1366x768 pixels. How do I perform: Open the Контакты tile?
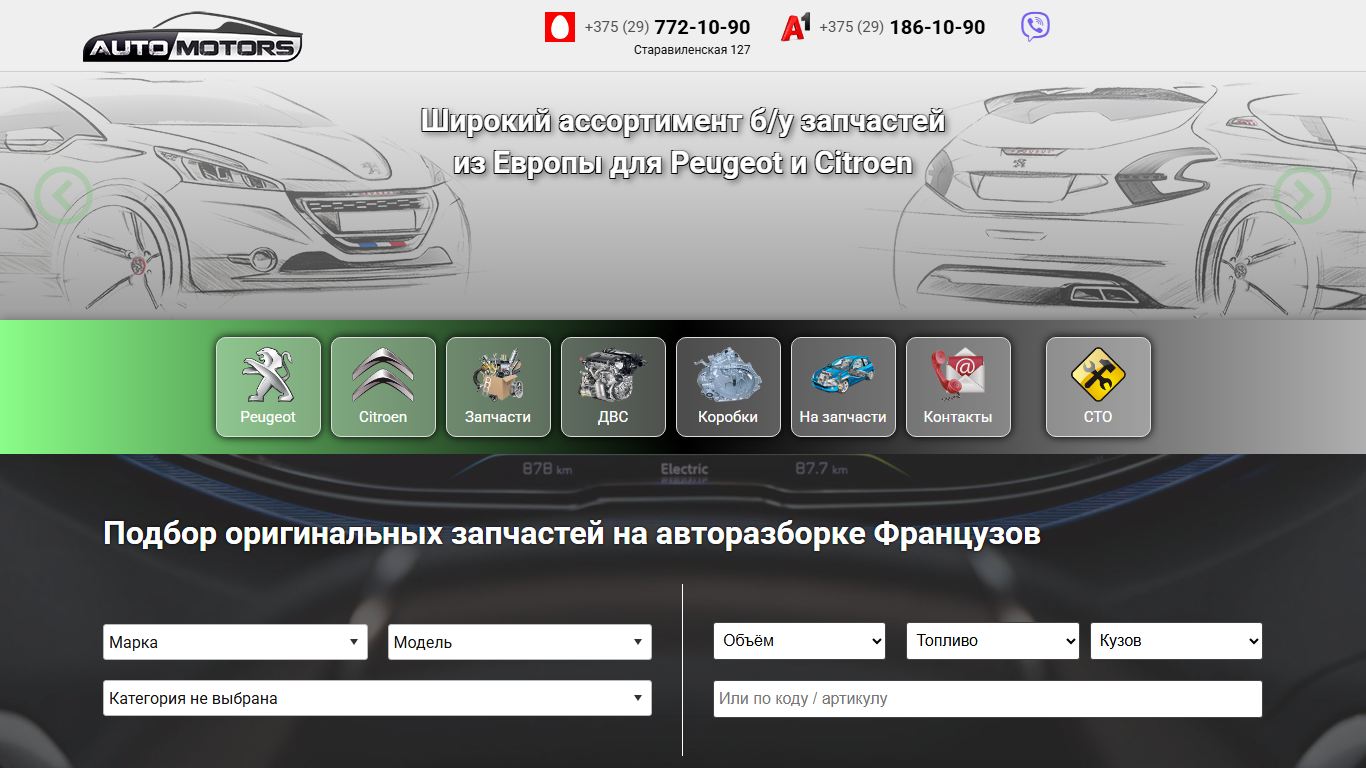coord(958,387)
